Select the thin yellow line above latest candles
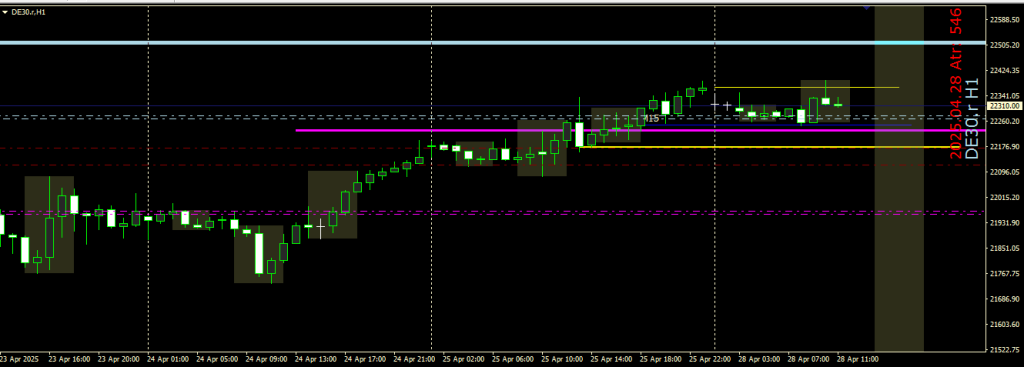 tap(807, 87)
